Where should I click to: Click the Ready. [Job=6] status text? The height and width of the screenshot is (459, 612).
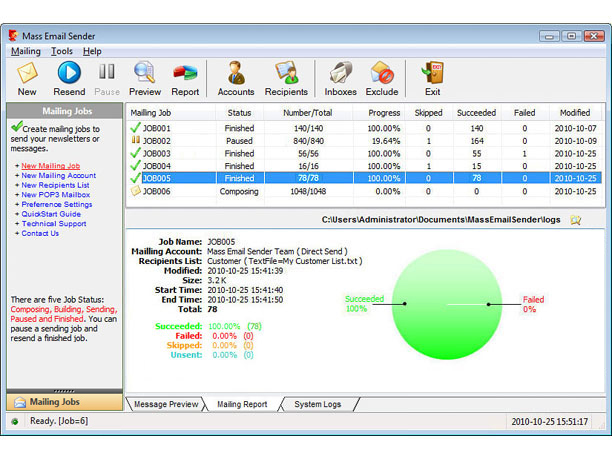click(59, 421)
